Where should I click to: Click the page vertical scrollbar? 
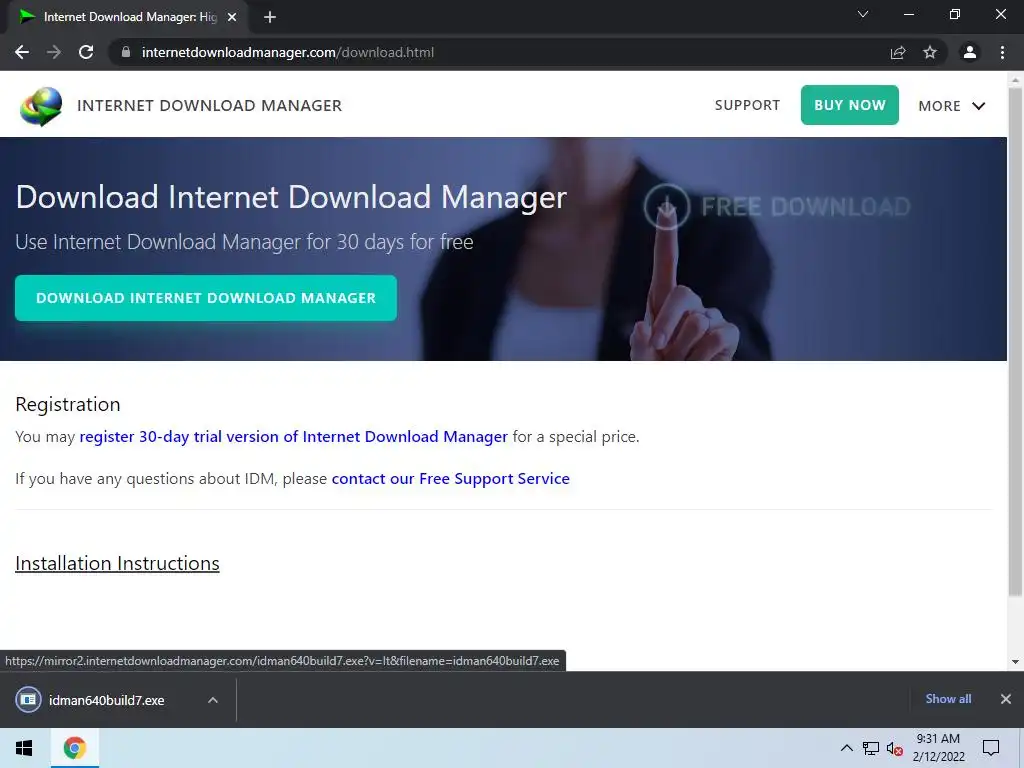coord(1015,341)
